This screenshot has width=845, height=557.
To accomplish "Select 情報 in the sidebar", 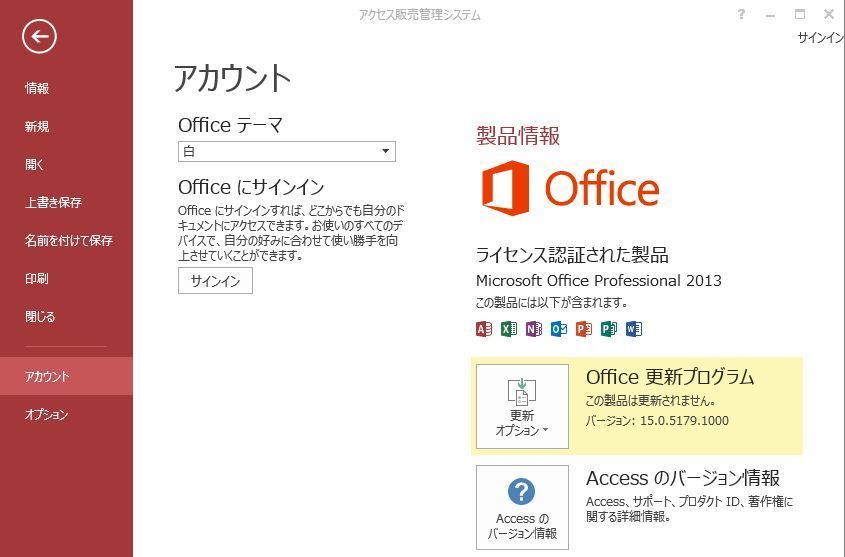I will (x=37, y=88).
